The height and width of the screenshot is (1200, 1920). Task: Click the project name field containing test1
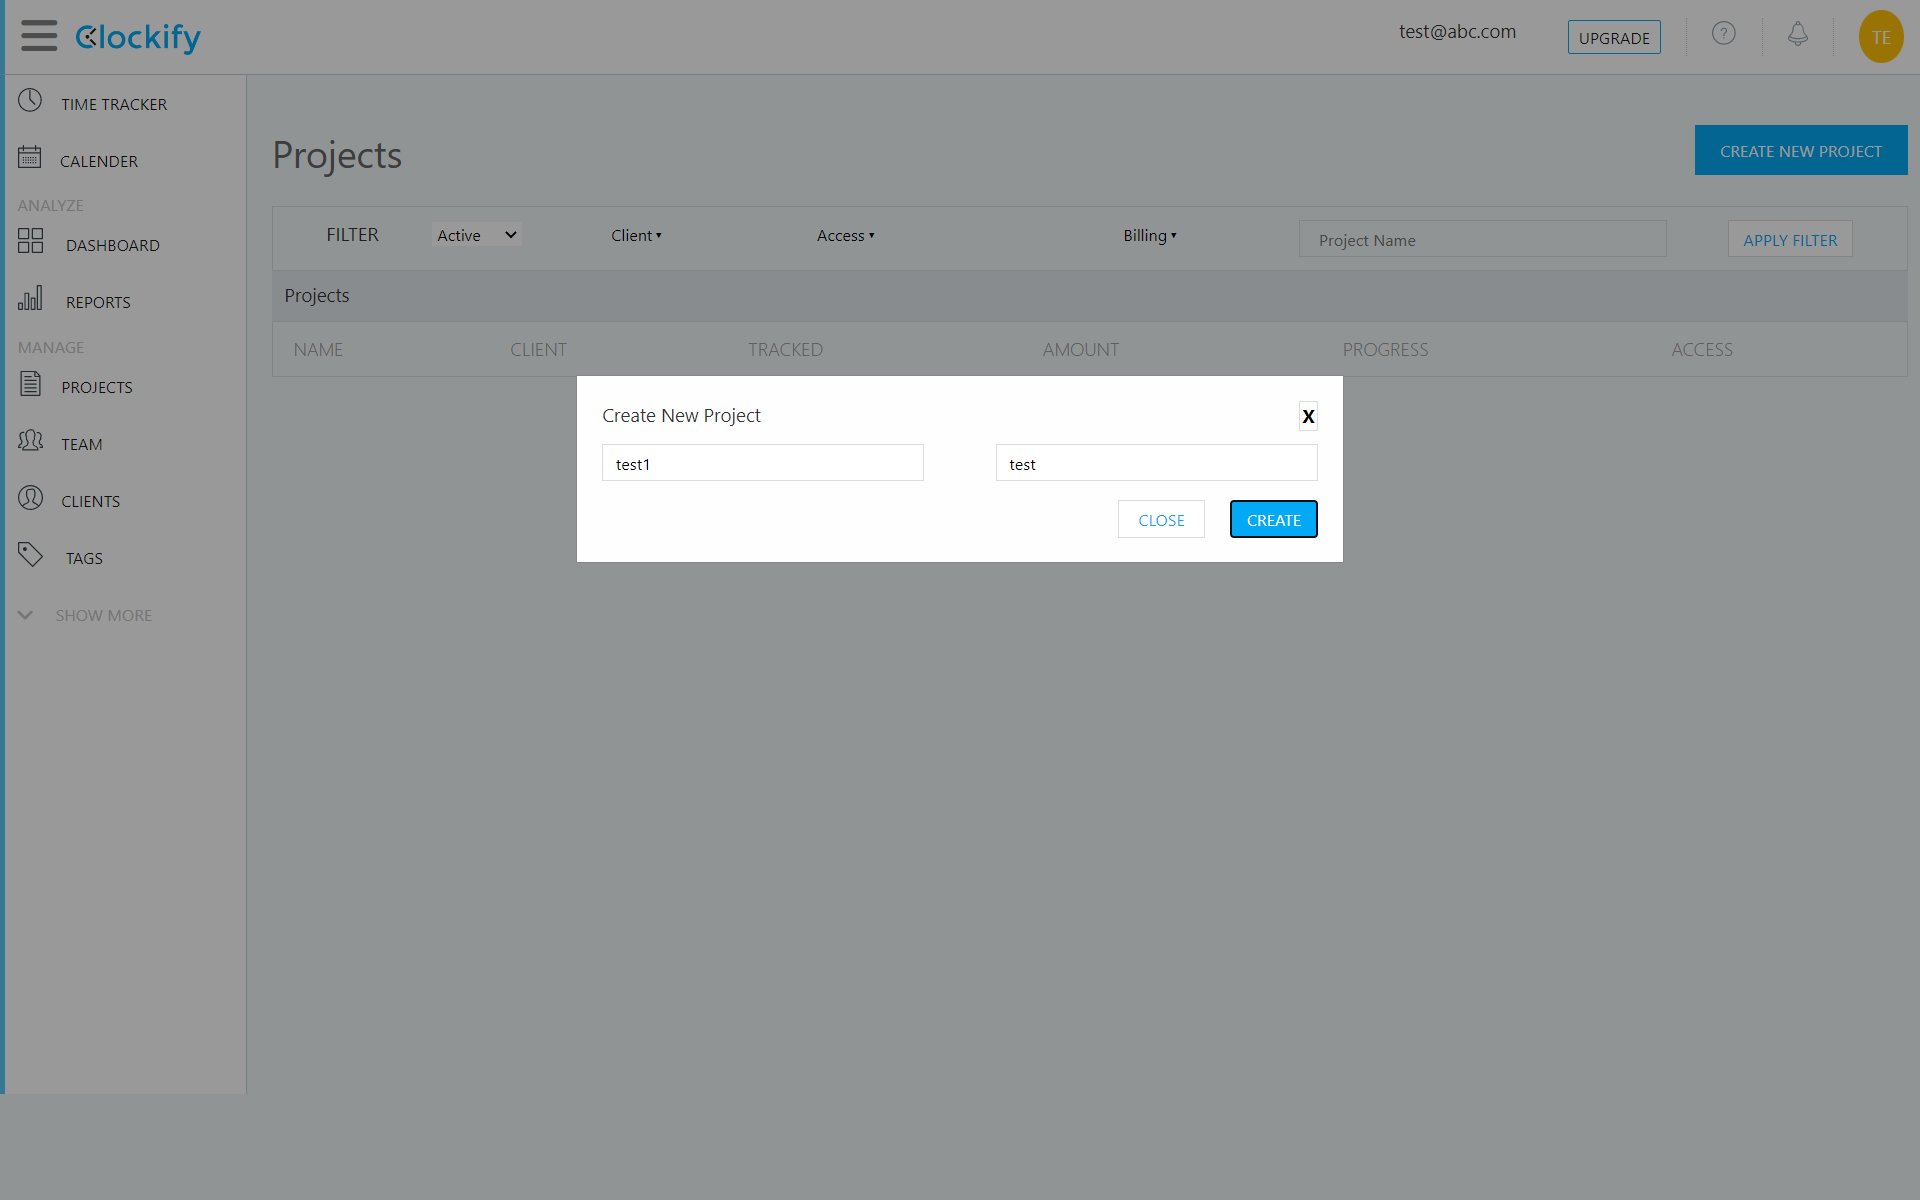click(x=762, y=464)
